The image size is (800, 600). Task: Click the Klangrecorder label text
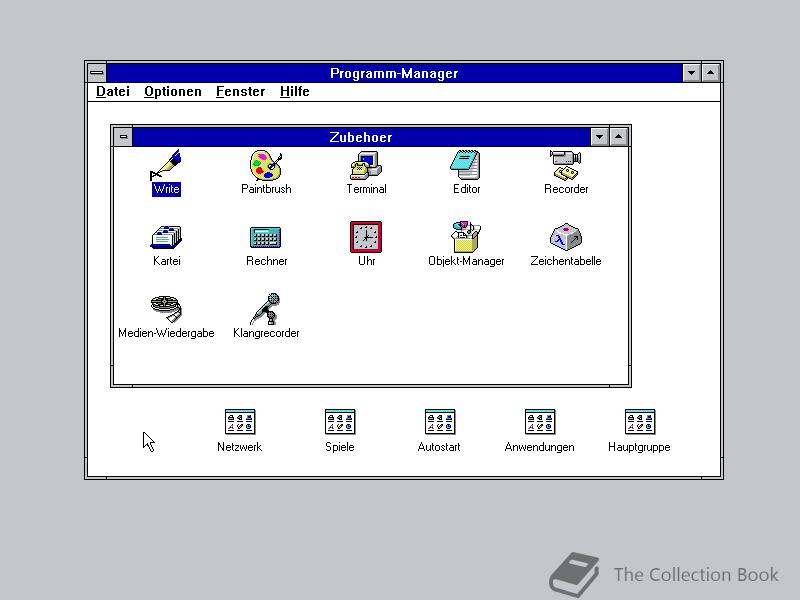tap(266, 333)
